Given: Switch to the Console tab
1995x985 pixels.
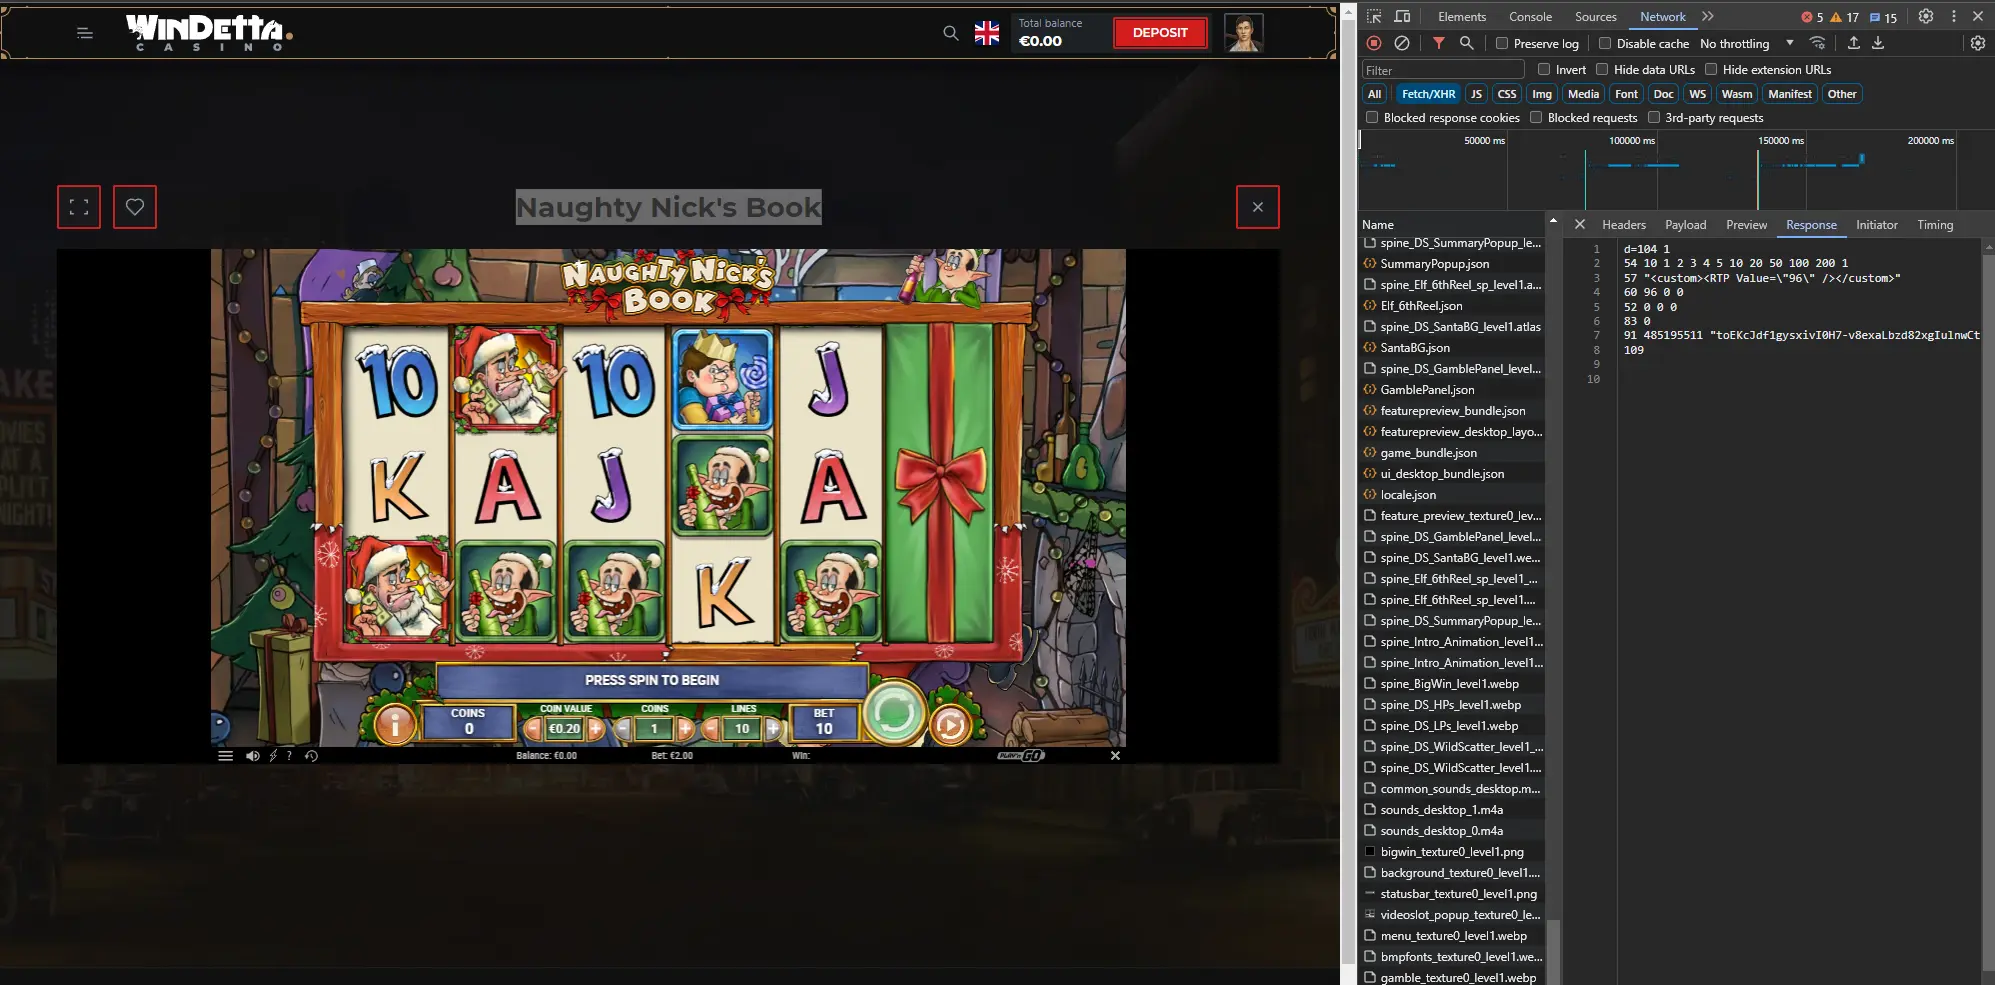Looking at the screenshot, I should pyautogui.click(x=1530, y=17).
